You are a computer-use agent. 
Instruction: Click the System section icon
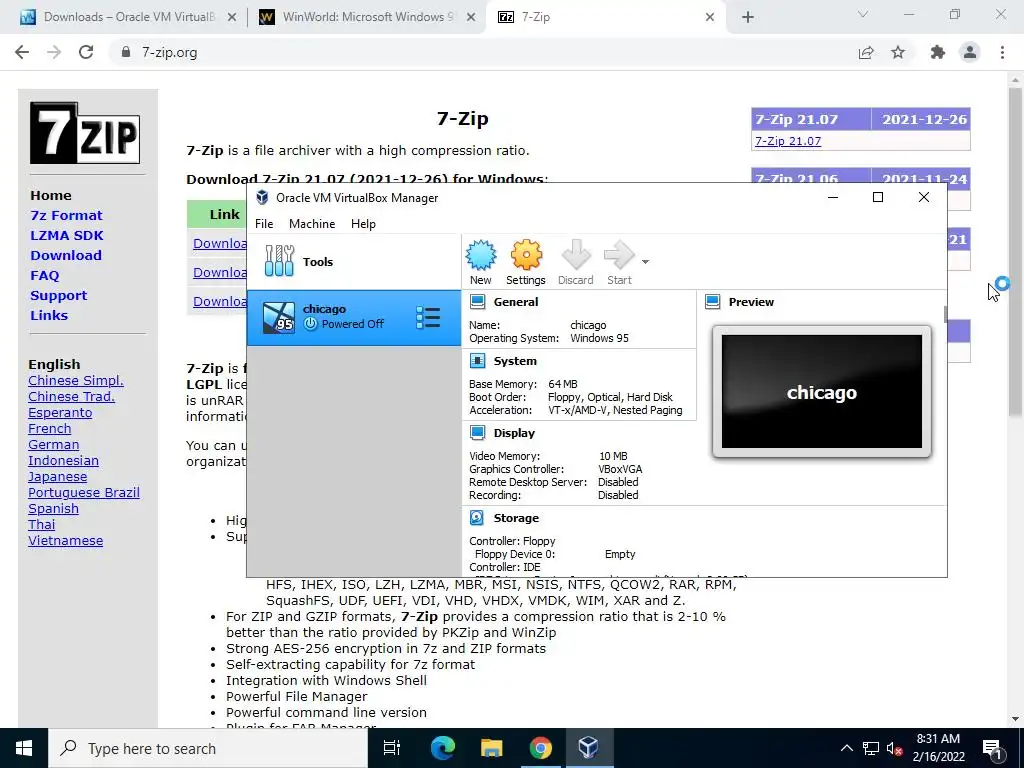coord(477,360)
